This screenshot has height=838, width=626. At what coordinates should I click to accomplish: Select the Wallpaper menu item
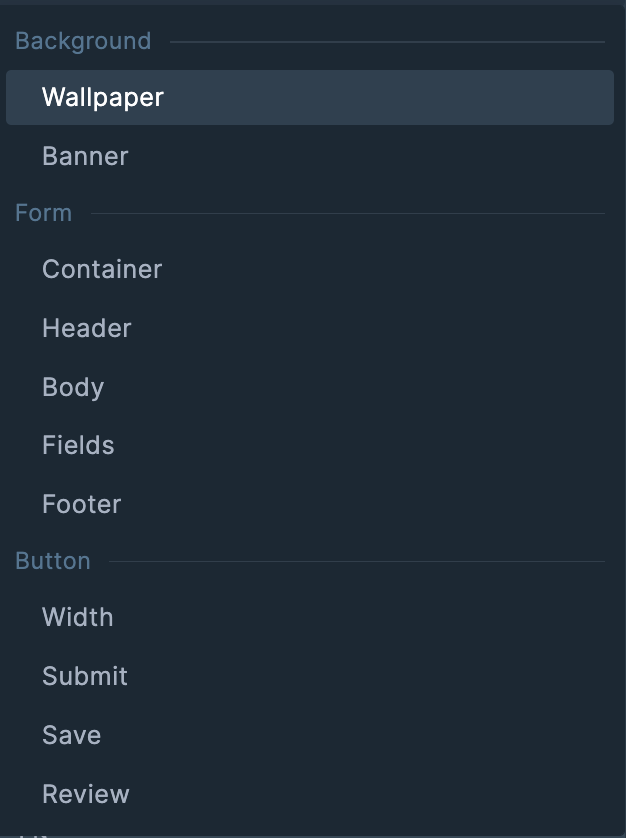pyautogui.click(x=103, y=97)
